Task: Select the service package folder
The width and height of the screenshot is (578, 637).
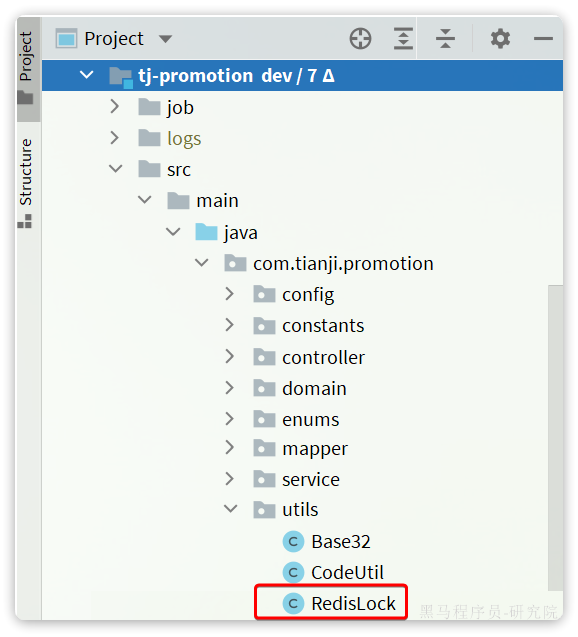Action: [297, 479]
